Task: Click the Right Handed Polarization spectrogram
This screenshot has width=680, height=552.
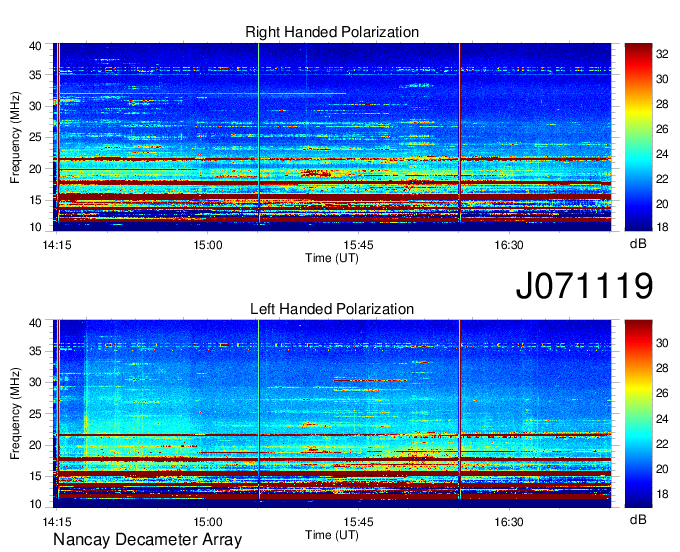Action: [332, 137]
